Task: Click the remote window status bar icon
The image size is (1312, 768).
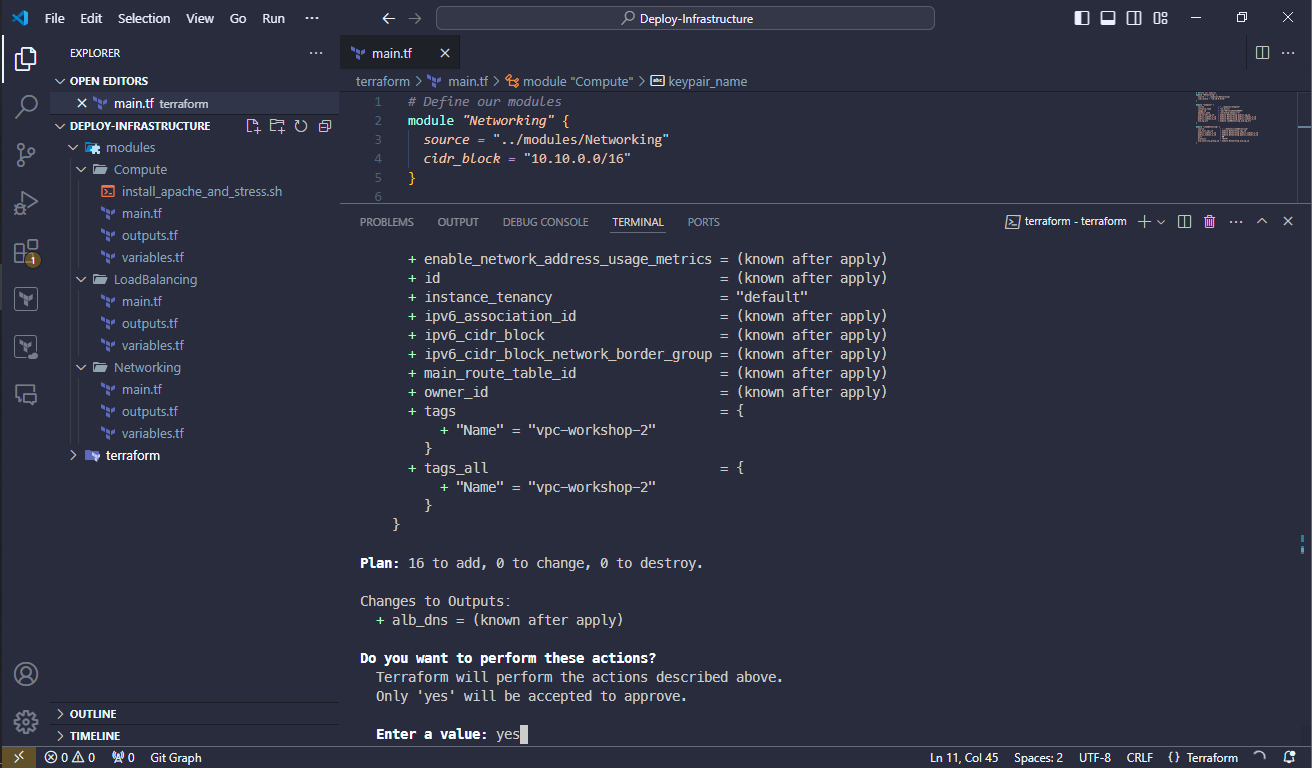Action: (18, 758)
